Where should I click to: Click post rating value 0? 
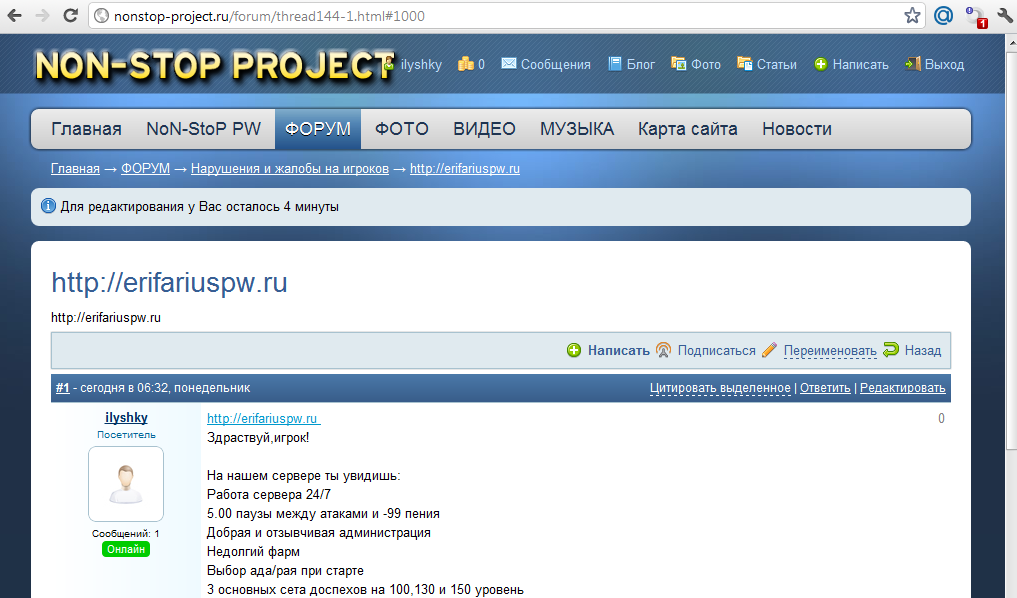941,418
